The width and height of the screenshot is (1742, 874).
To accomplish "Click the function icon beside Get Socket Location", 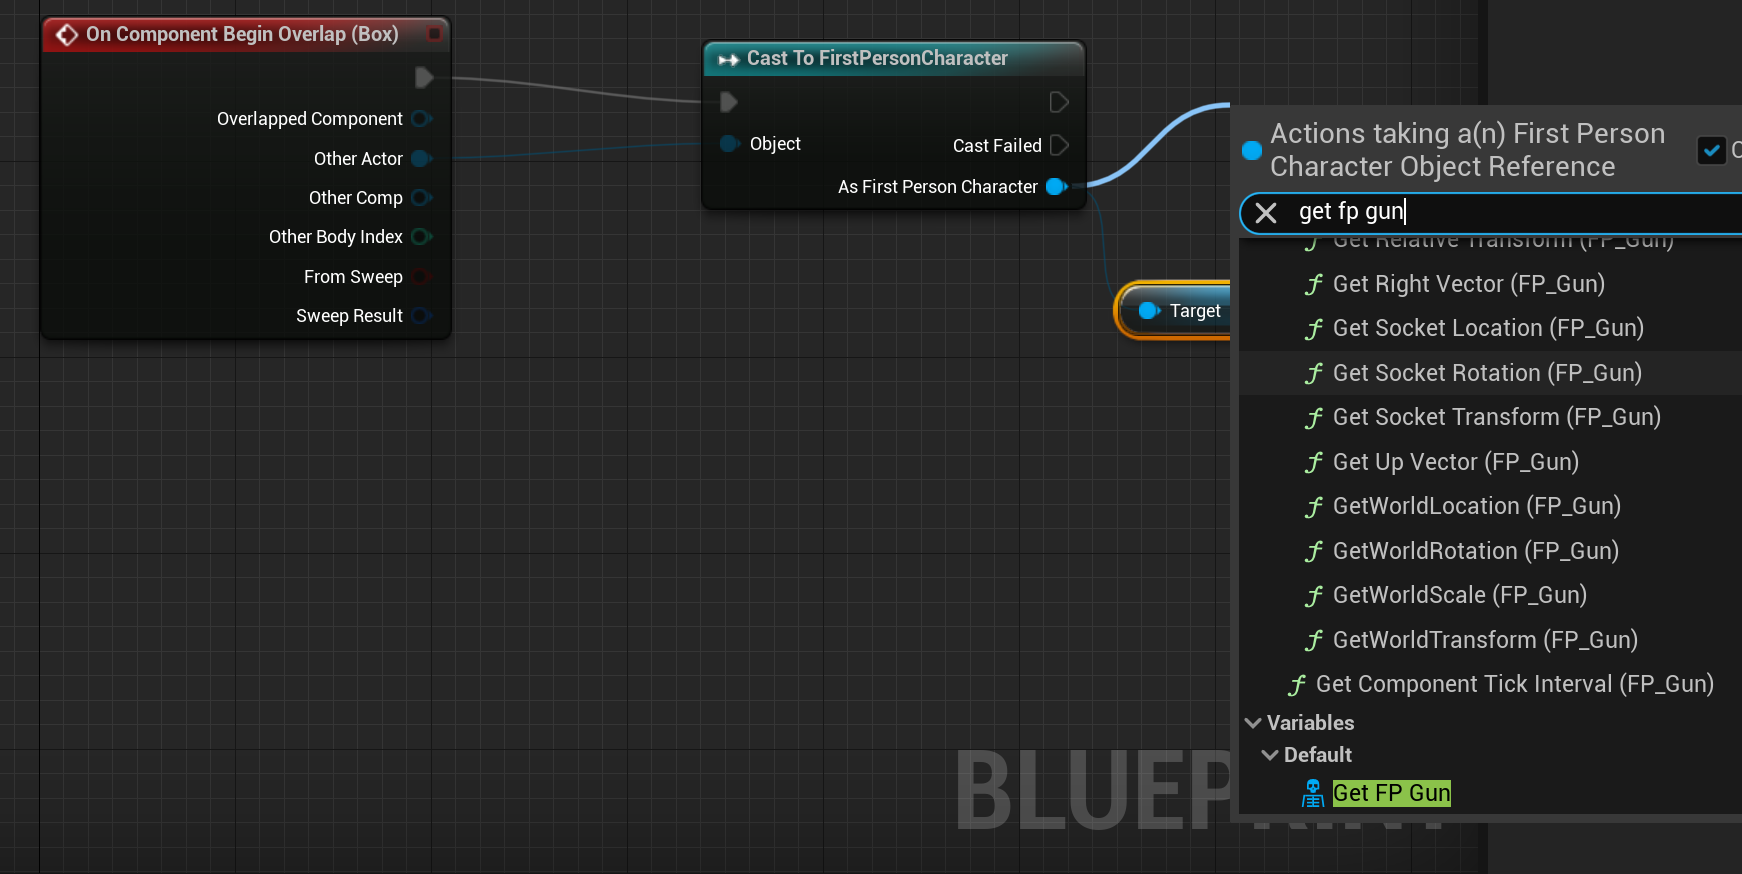I will (1314, 329).
